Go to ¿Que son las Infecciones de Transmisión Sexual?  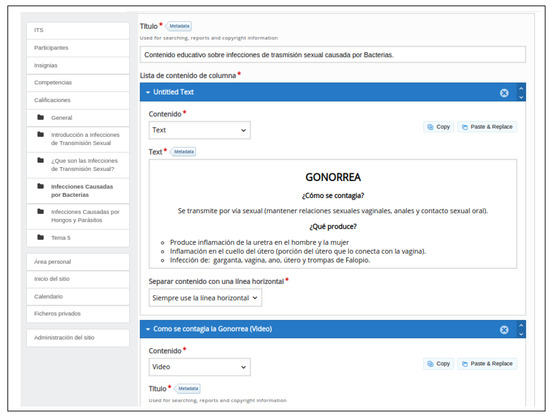click(x=78, y=165)
